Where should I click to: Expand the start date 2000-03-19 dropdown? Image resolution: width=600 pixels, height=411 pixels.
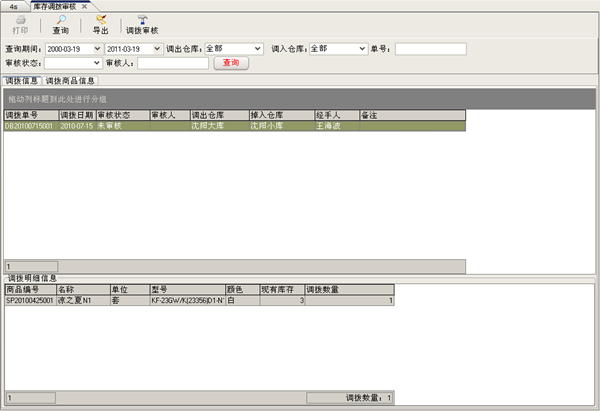click(x=97, y=48)
